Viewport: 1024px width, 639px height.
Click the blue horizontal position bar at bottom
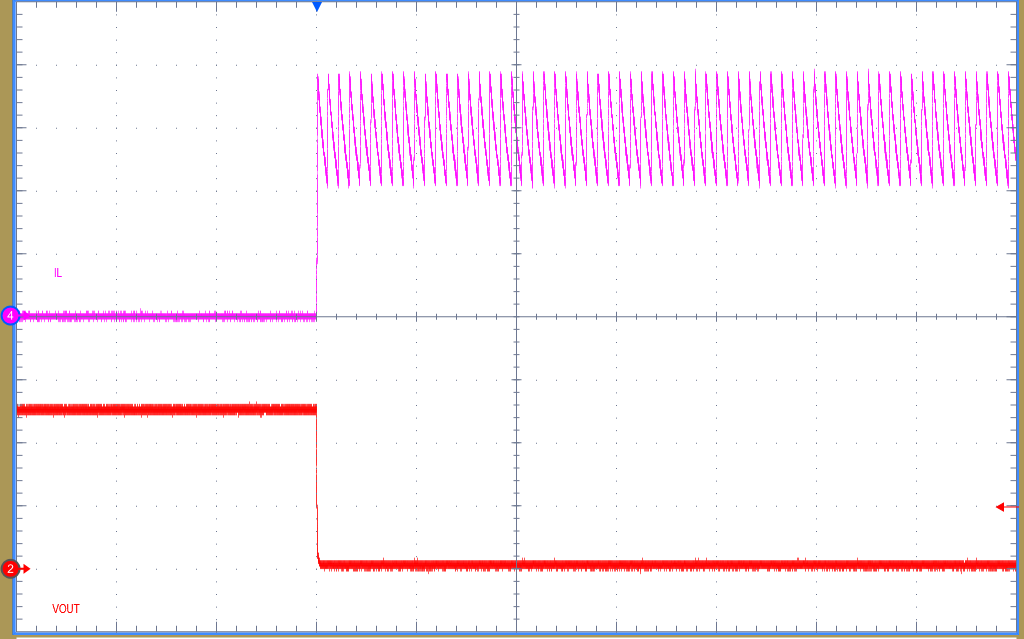click(x=512, y=633)
